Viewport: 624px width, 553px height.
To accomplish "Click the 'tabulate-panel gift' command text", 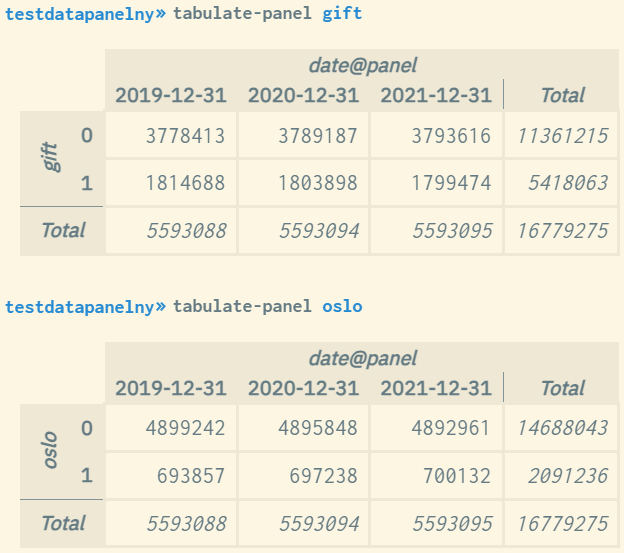I will coord(267,13).
